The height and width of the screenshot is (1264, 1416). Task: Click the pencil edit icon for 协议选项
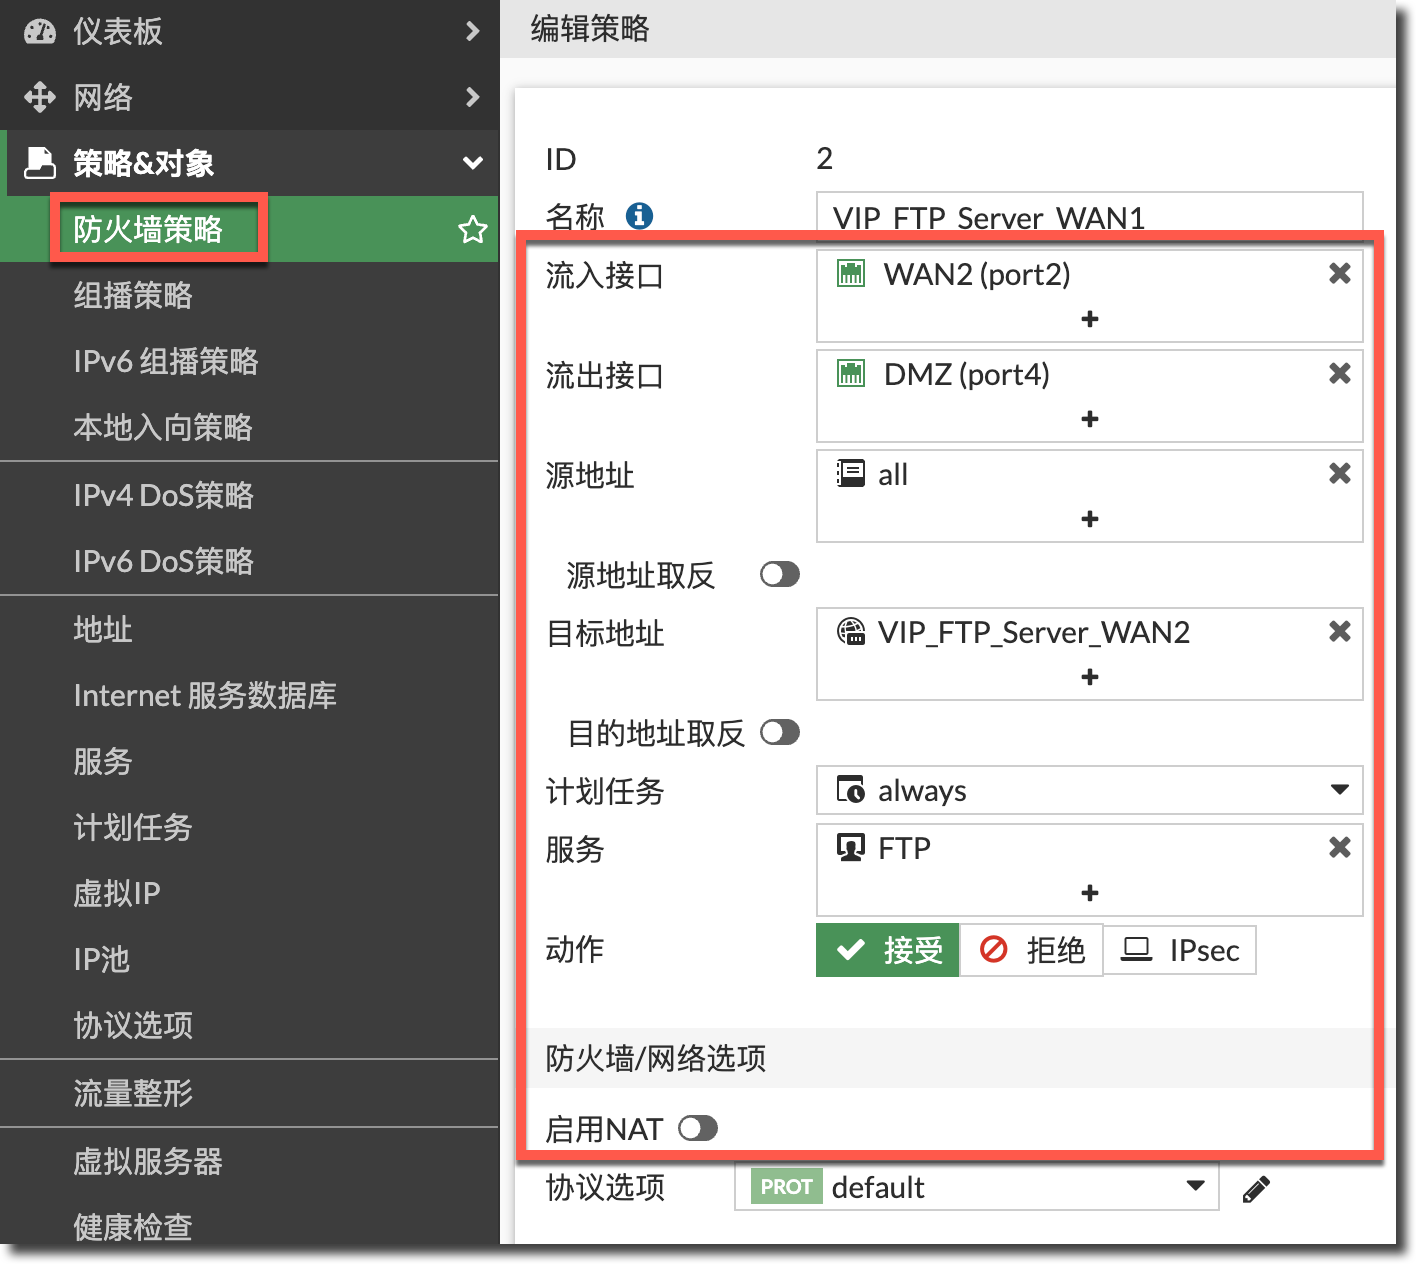1256,1189
